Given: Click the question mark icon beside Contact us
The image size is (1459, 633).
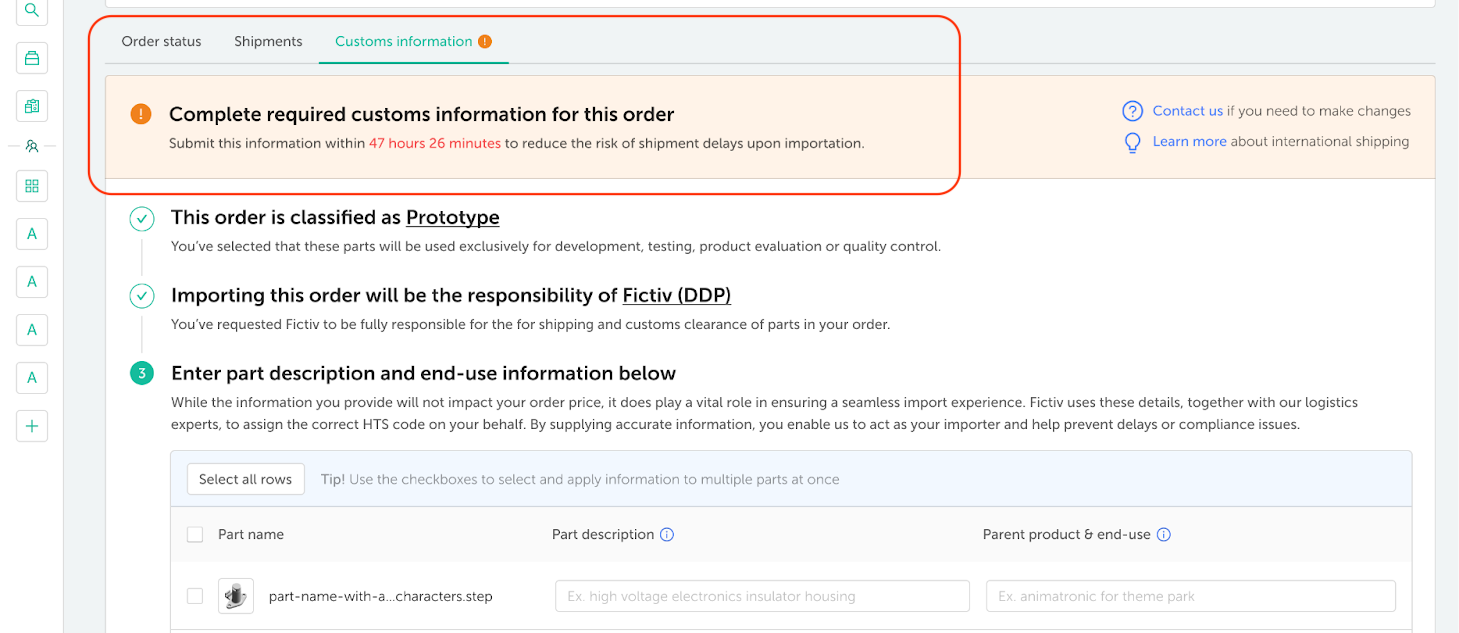Looking at the screenshot, I should [x=1132, y=111].
